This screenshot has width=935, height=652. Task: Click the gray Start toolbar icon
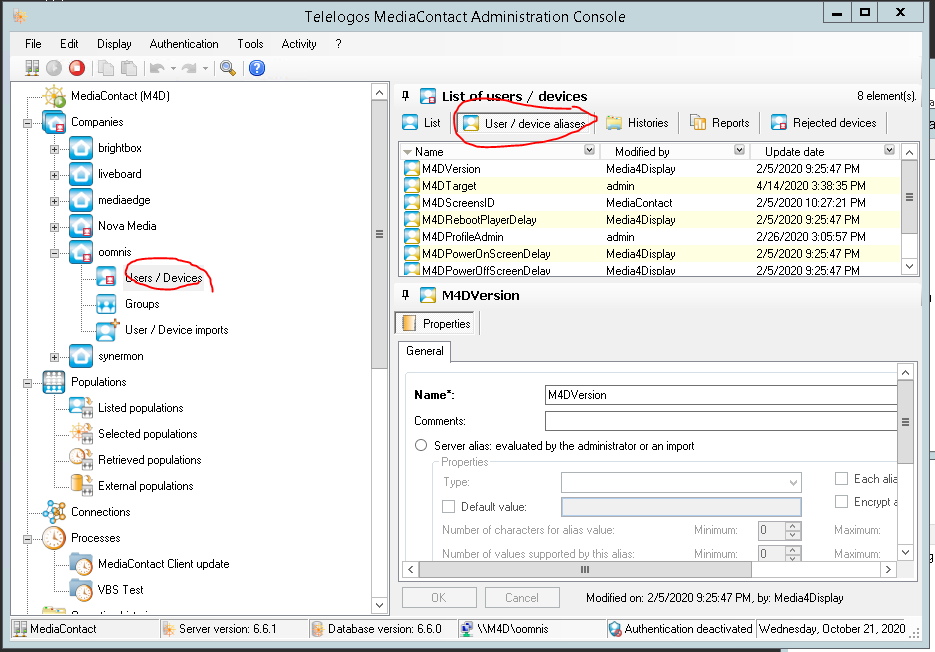[54, 68]
